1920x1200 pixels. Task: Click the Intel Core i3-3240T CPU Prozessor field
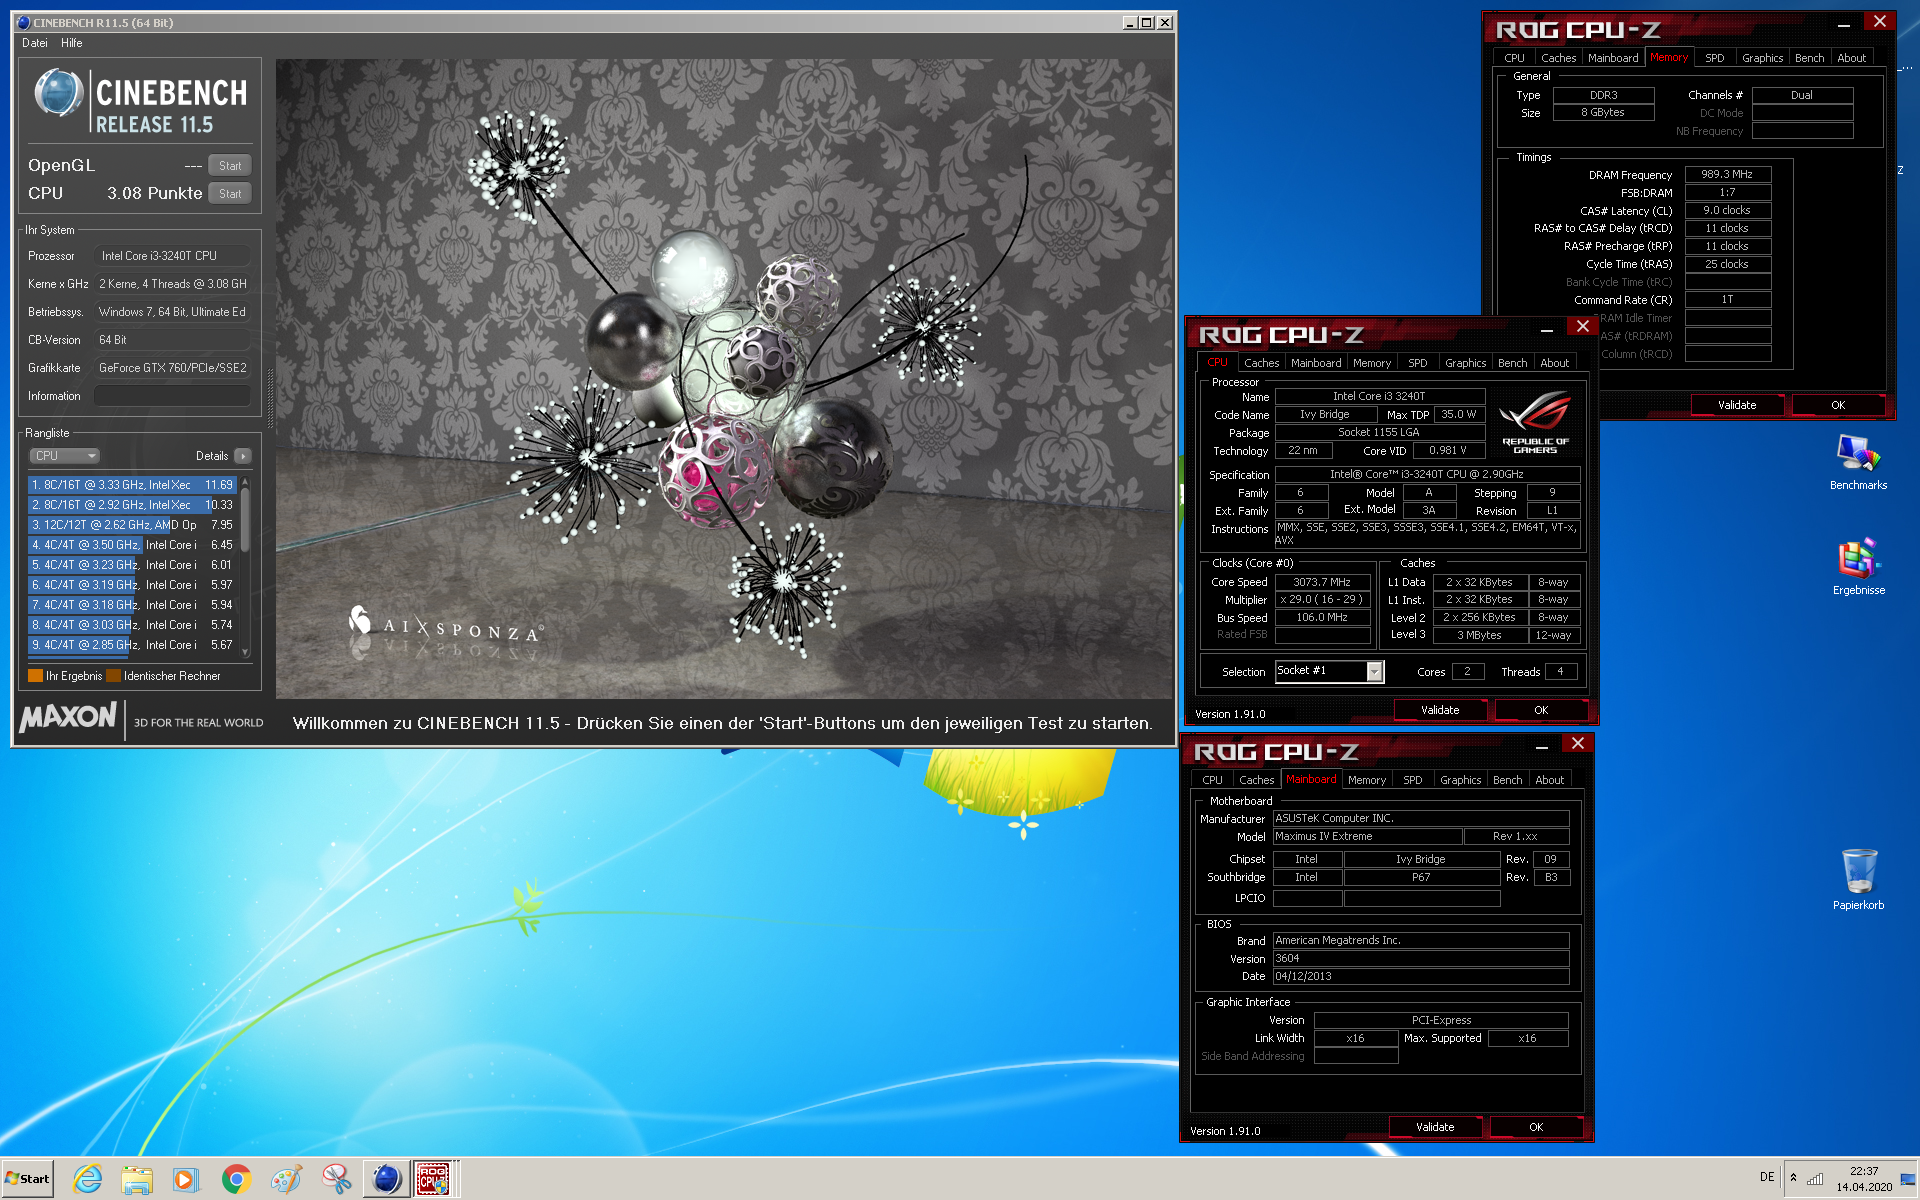point(172,256)
